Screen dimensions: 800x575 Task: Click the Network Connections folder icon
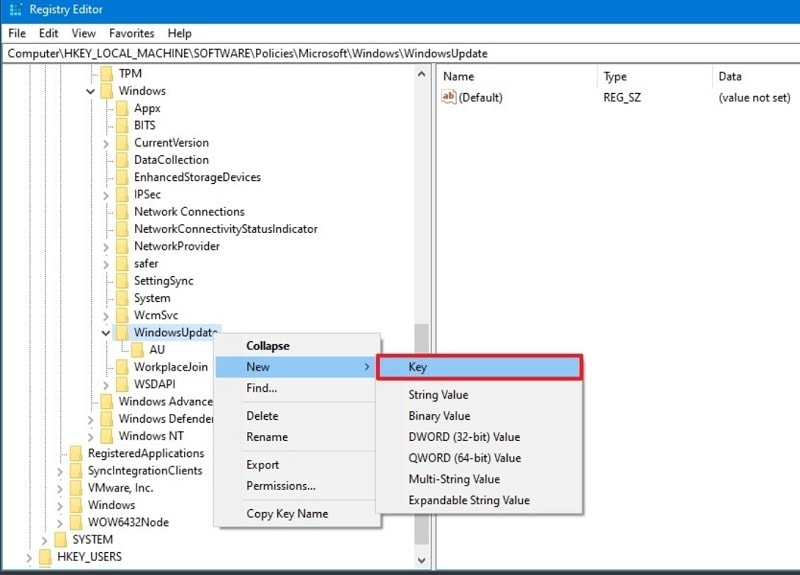[x=122, y=212]
